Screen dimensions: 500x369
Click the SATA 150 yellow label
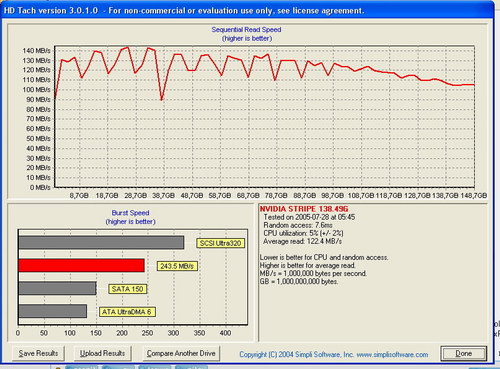pyautogui.click(x=127, y=289)
